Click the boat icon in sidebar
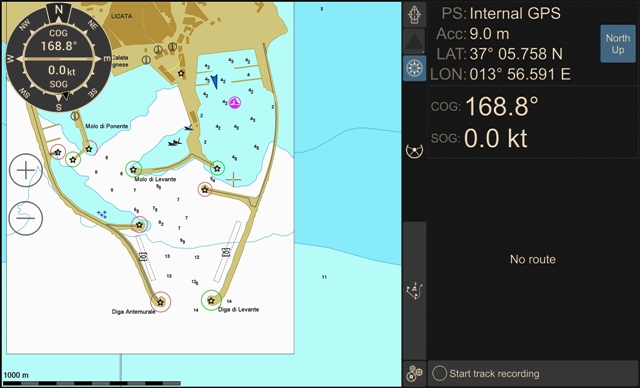Screen dimensions: 640x388 point(415,15)
